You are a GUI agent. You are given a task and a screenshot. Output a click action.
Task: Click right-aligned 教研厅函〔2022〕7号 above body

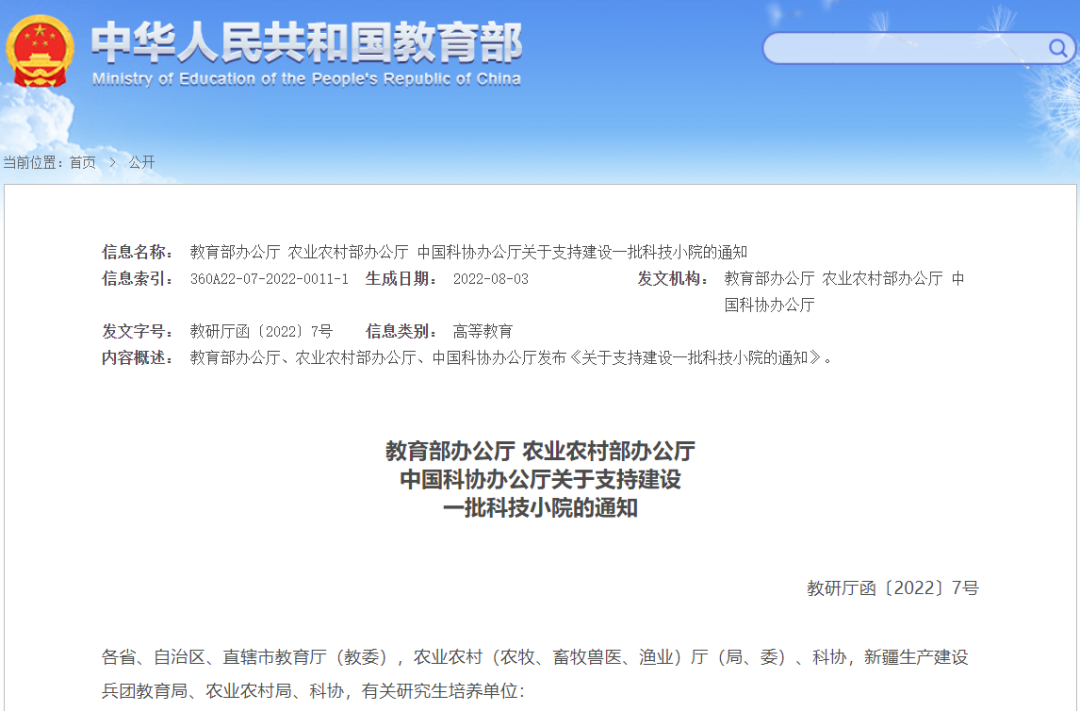pos(892,588)
